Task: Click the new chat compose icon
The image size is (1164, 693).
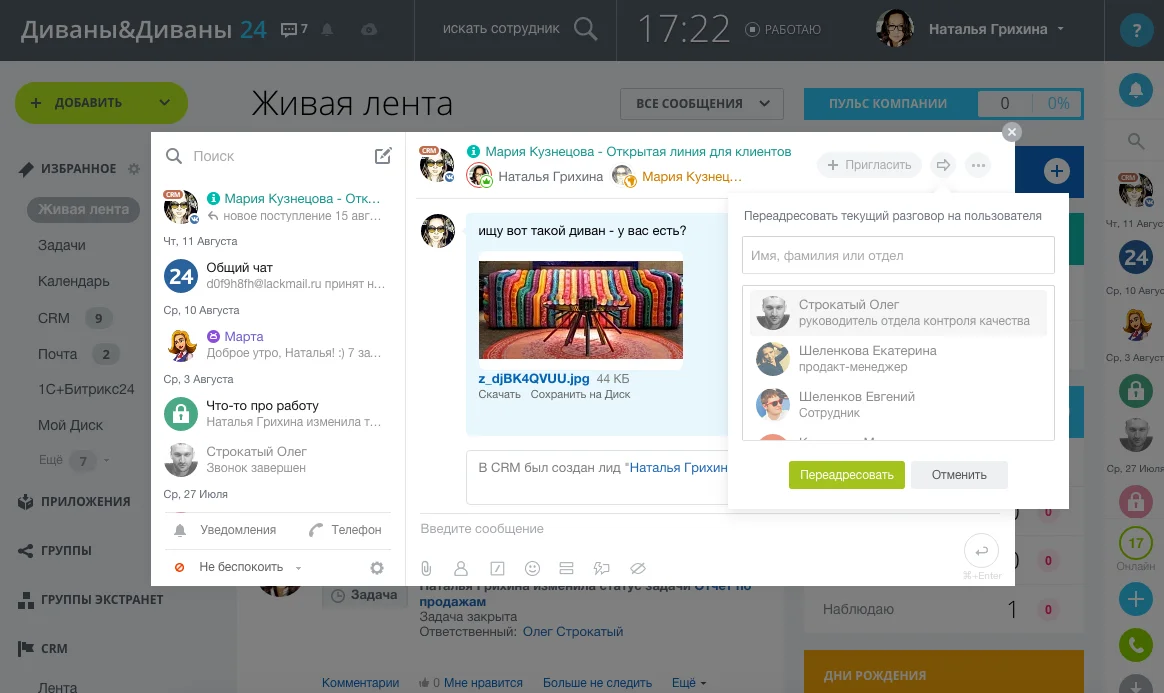Action: [x=383, y=156]
